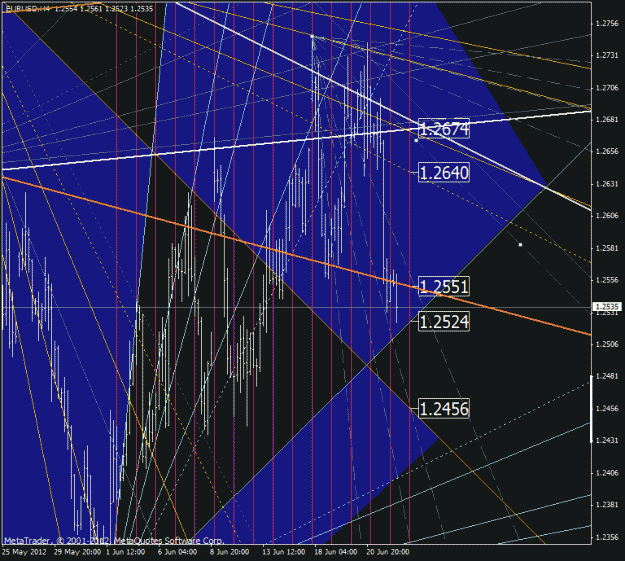Click the 1.2681 price scale value
Image resolution: width=625 pixels, height=561 pixels.
[x=607, y=120]
